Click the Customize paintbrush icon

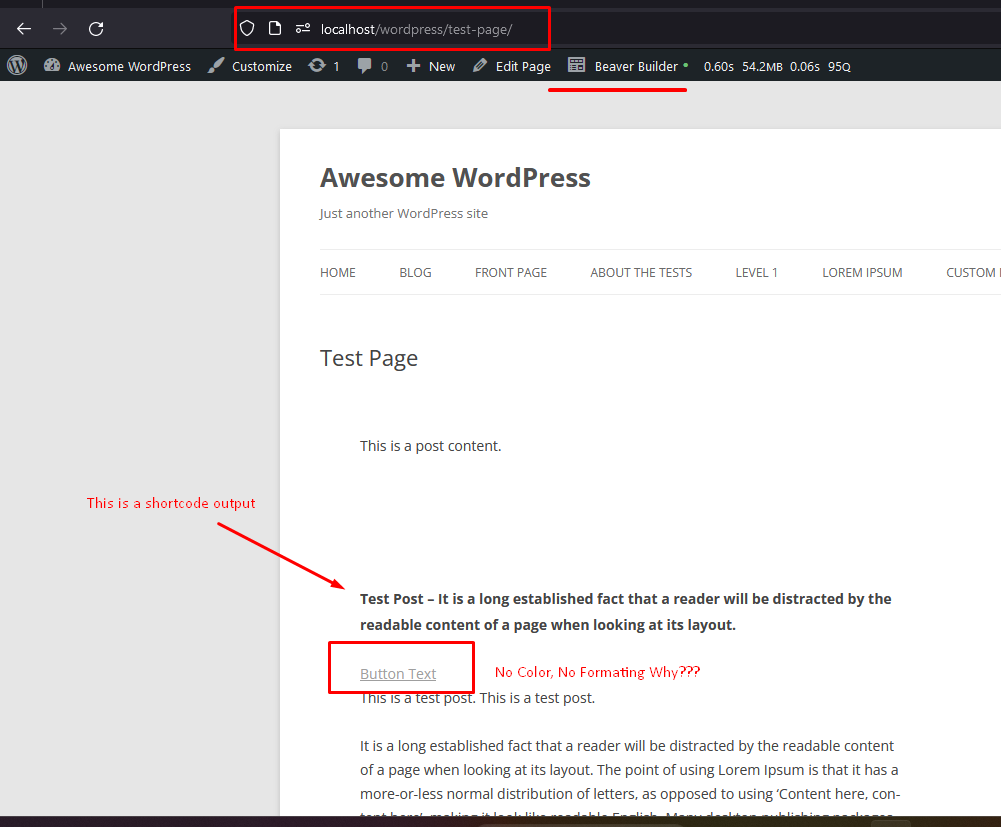click(216, 65)
